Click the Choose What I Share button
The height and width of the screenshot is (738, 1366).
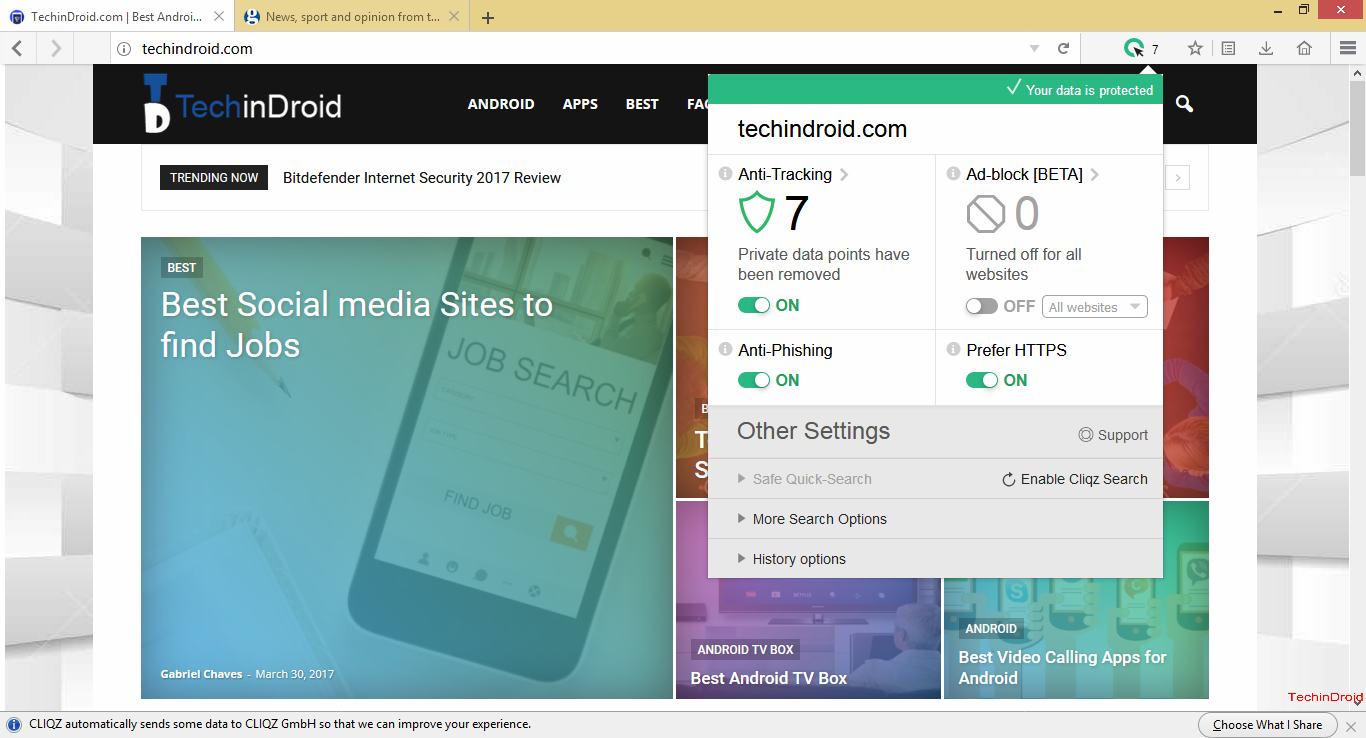point(1267,725)
